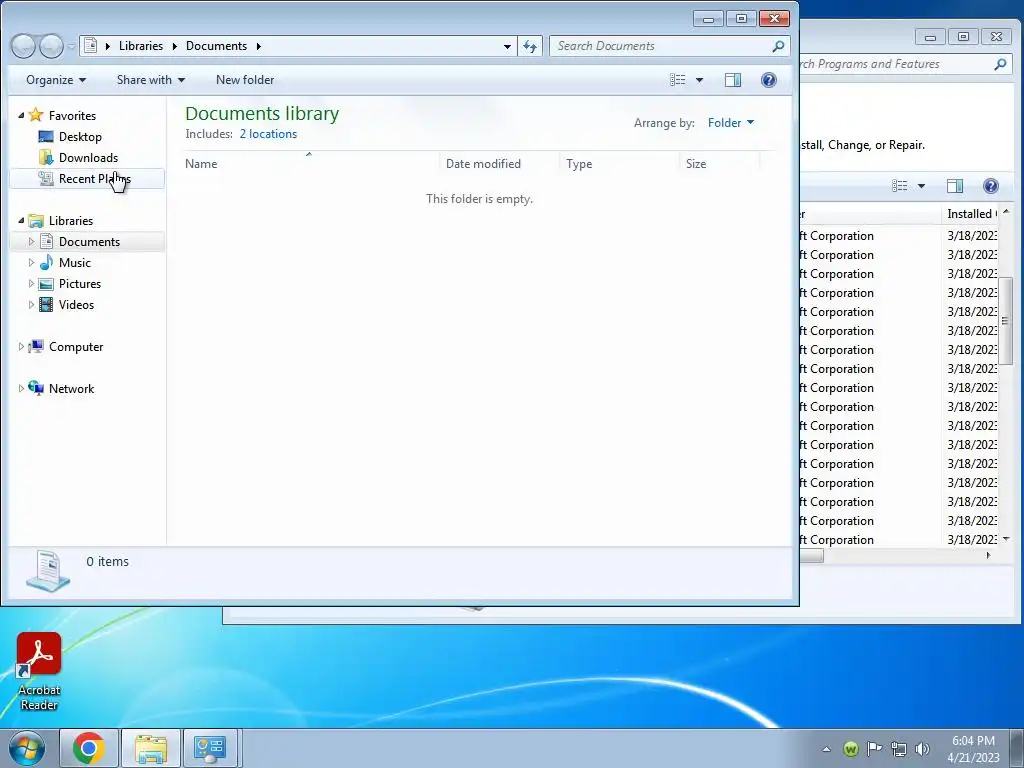Open help icon in Programs and Features window
The height and width of the screenshot is (768, 1024).
coord(991,186)
